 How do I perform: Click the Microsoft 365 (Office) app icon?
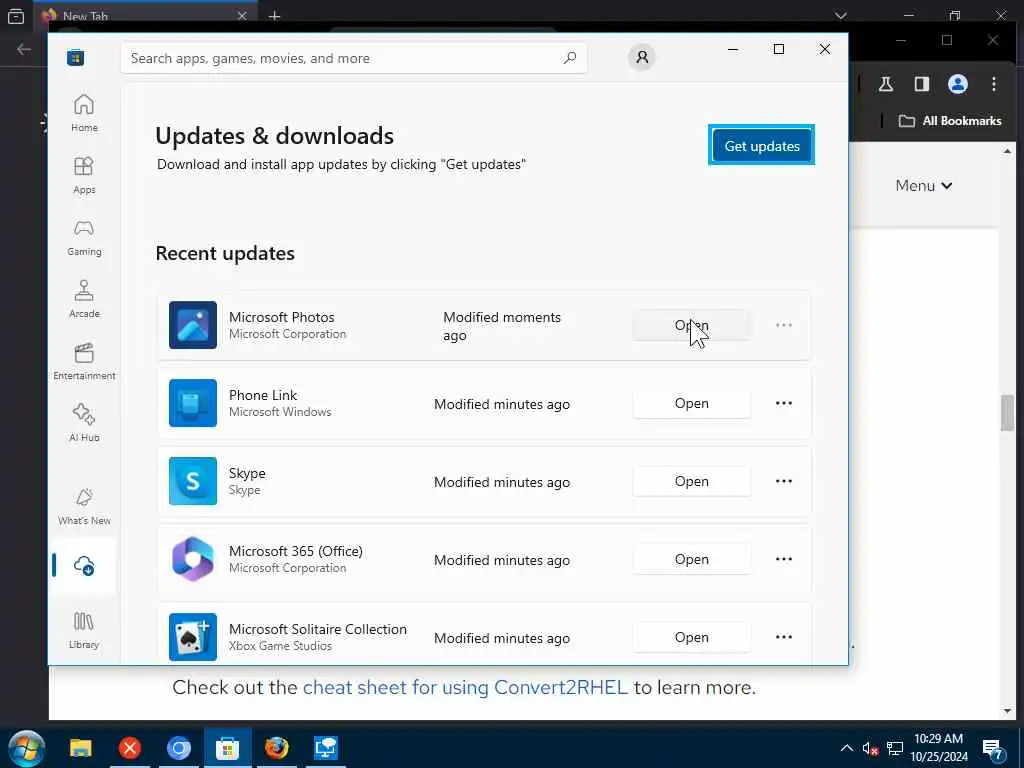coord(193,559)
